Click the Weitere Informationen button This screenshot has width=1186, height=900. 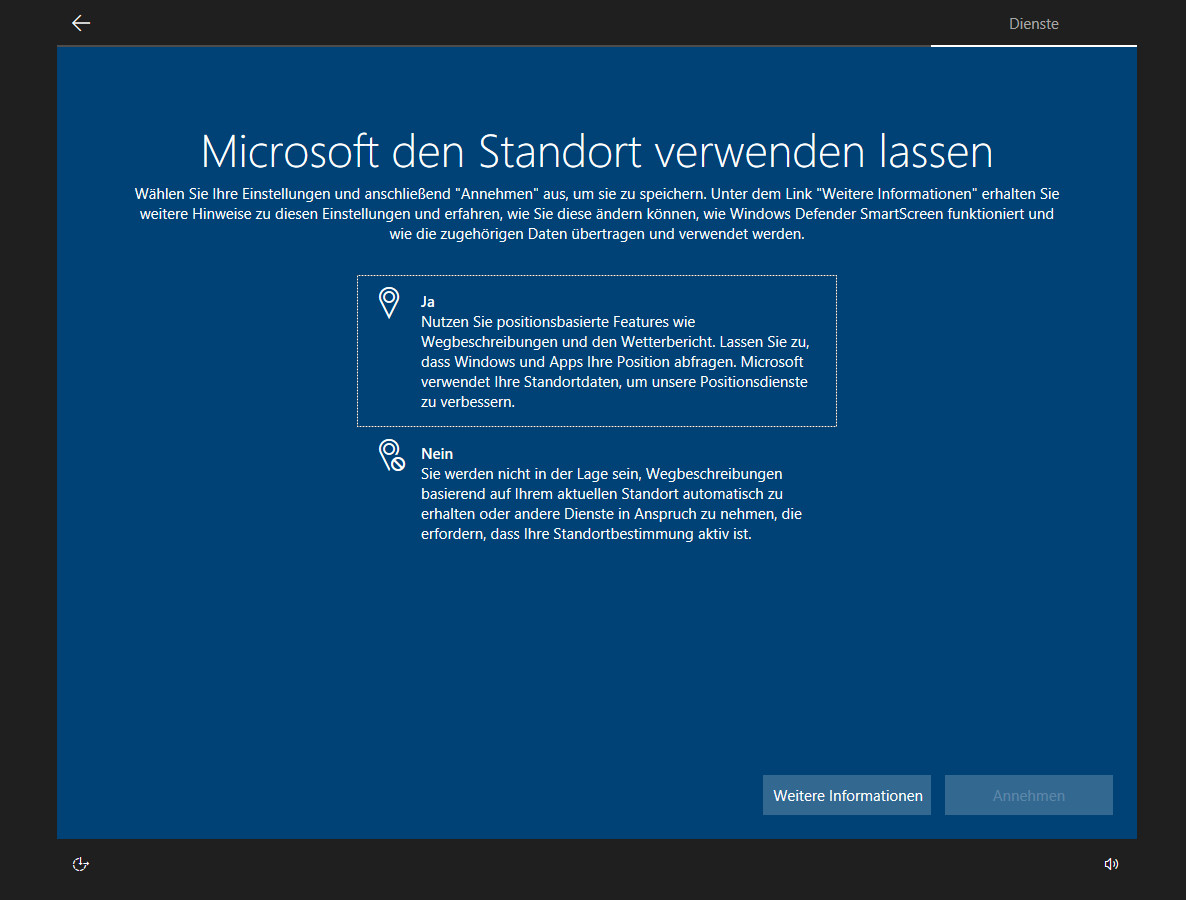[x=847, y=795]
